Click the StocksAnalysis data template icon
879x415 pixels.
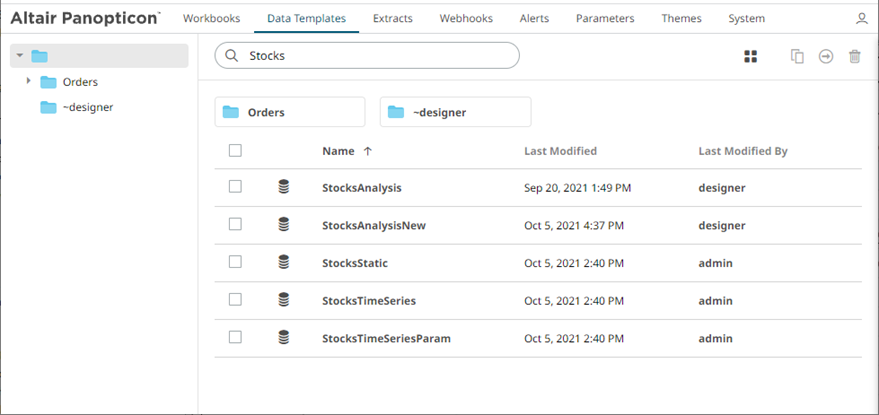pyautogui.click(x=284, y=187)
